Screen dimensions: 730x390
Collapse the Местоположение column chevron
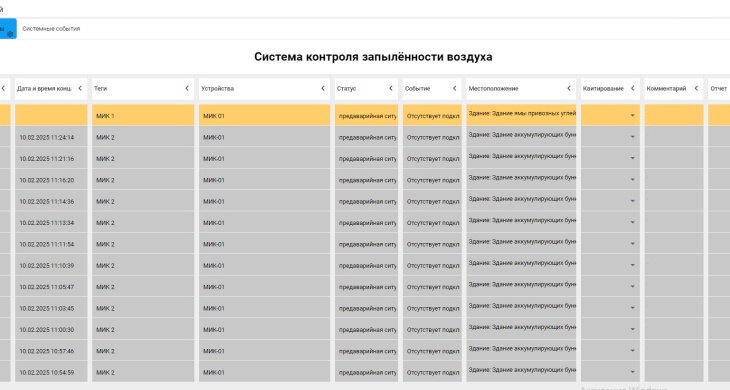569,88
